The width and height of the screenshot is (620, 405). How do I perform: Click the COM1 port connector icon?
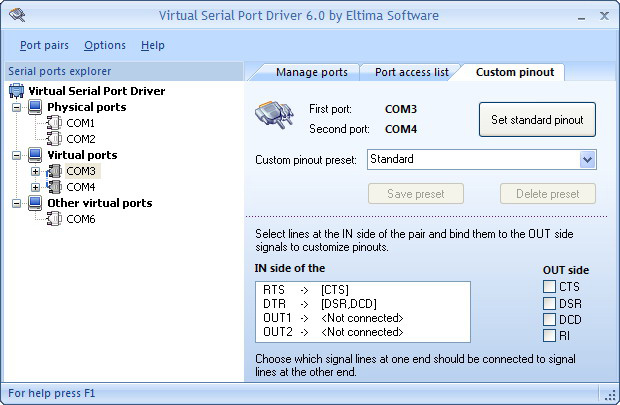tap(54, 123)
